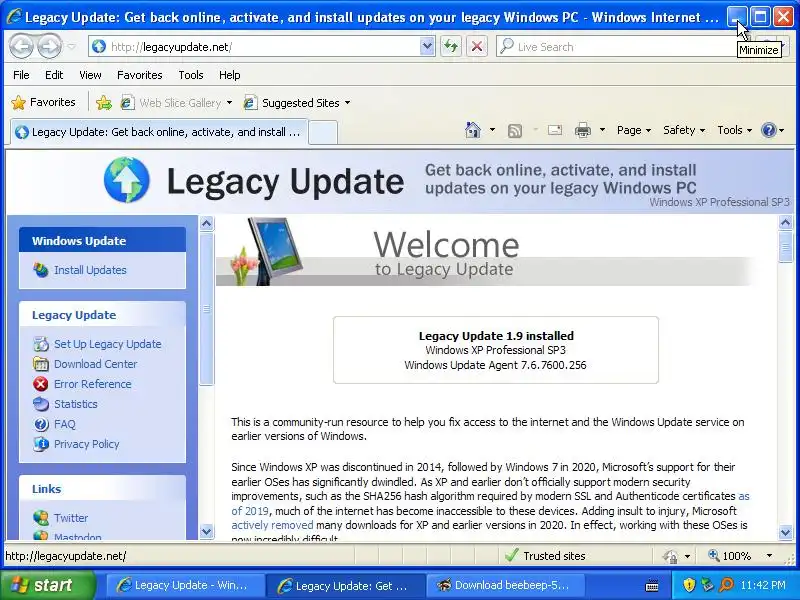The width and height of the screenshot is (800, 600).
Task: Click the orange magnifier tray icon
Action: (x=725, y=585)
